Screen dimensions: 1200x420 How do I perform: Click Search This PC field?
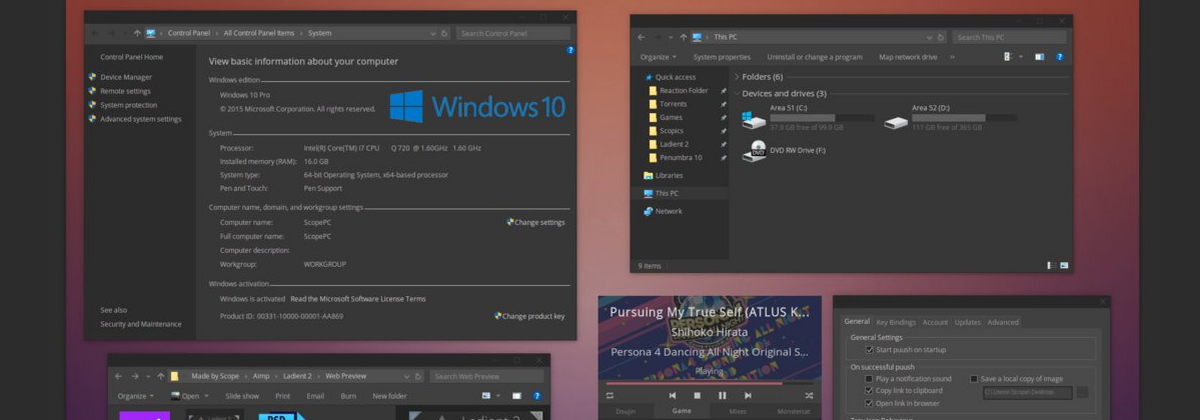click(x=1009, y=37)
